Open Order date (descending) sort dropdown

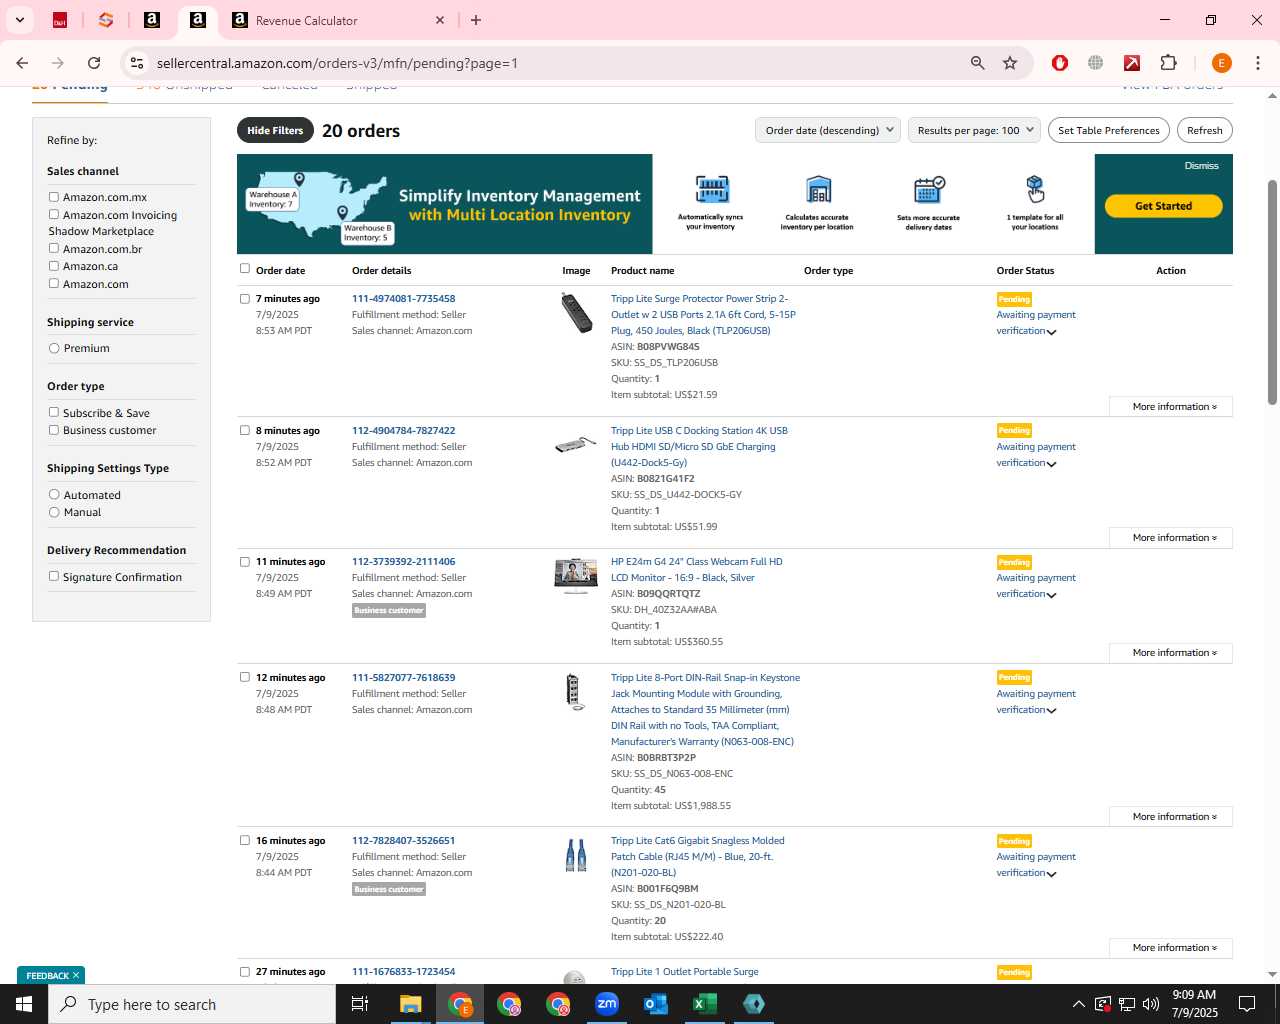(828, 130)
